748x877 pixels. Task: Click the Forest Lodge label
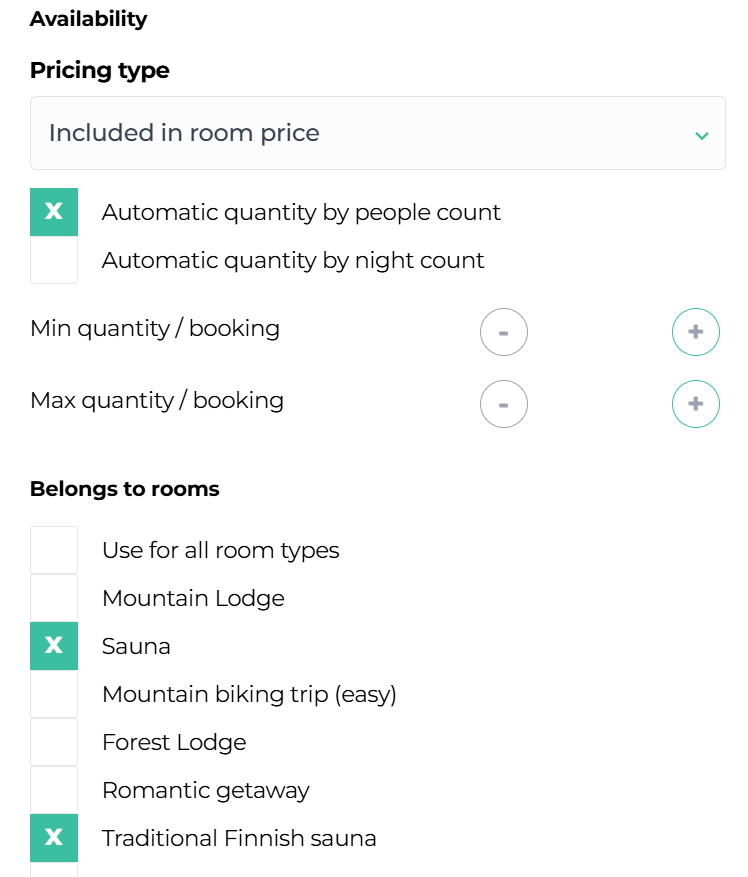coord(174,742)
